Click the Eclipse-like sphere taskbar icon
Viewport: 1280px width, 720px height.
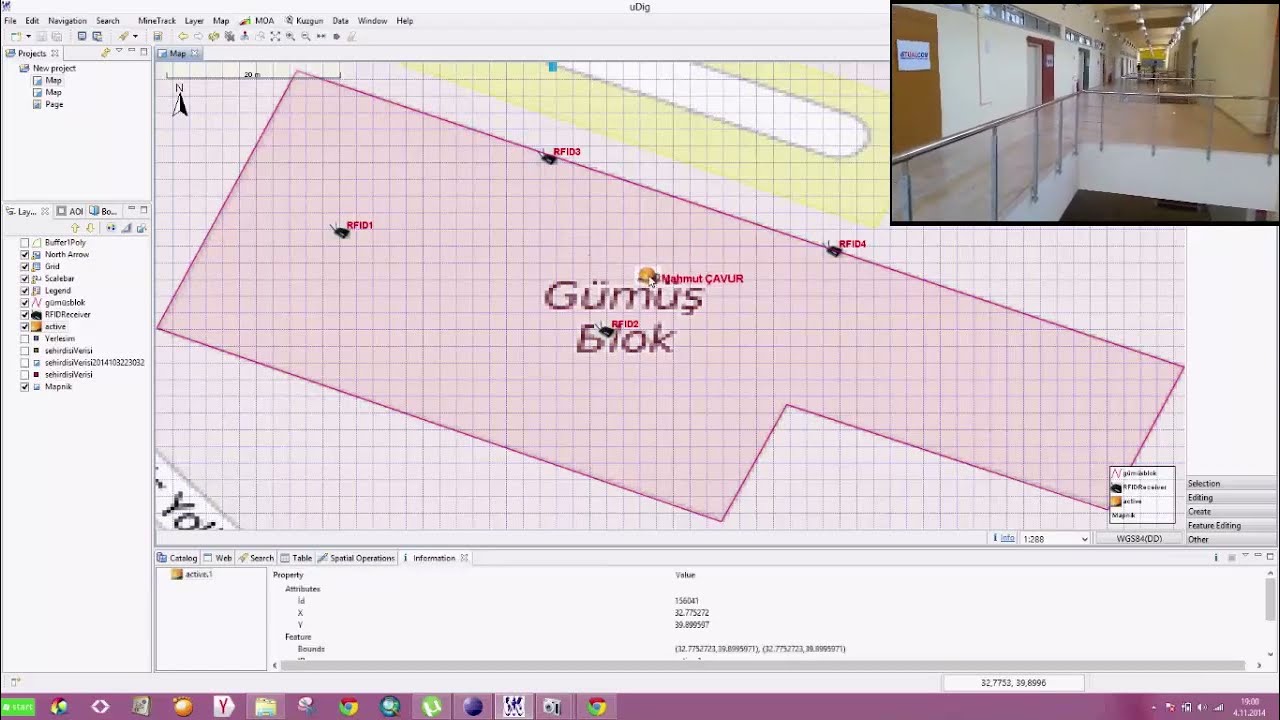pyautogui.click(x=473, y=707)
